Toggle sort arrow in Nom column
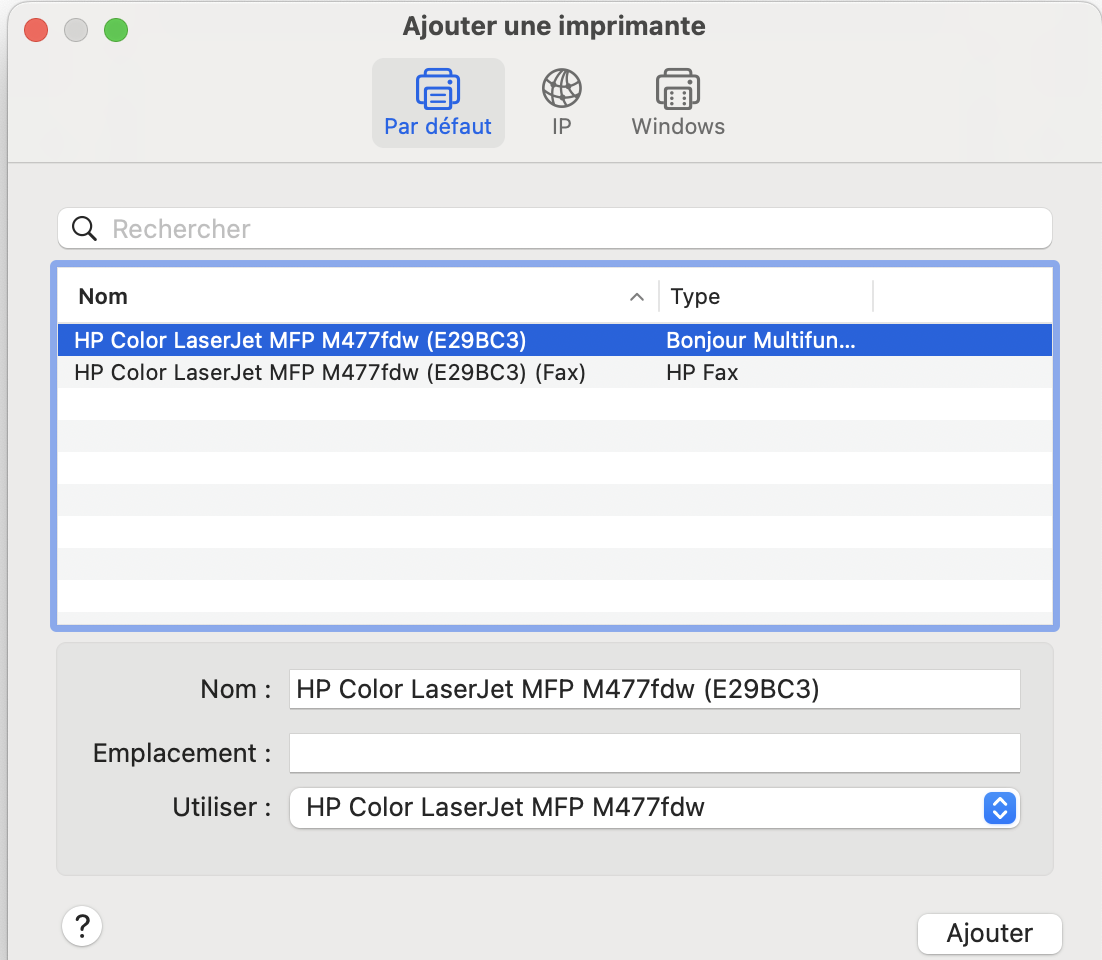Screen dimensions: 1102x960 [x=635, y=297]
